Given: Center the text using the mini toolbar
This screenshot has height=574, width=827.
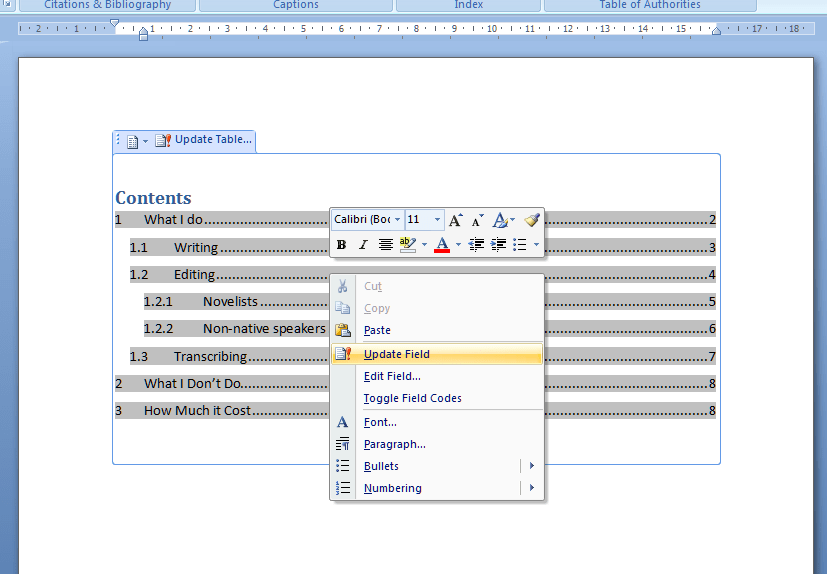Looking at the screenshot, I should coord(386,245).
